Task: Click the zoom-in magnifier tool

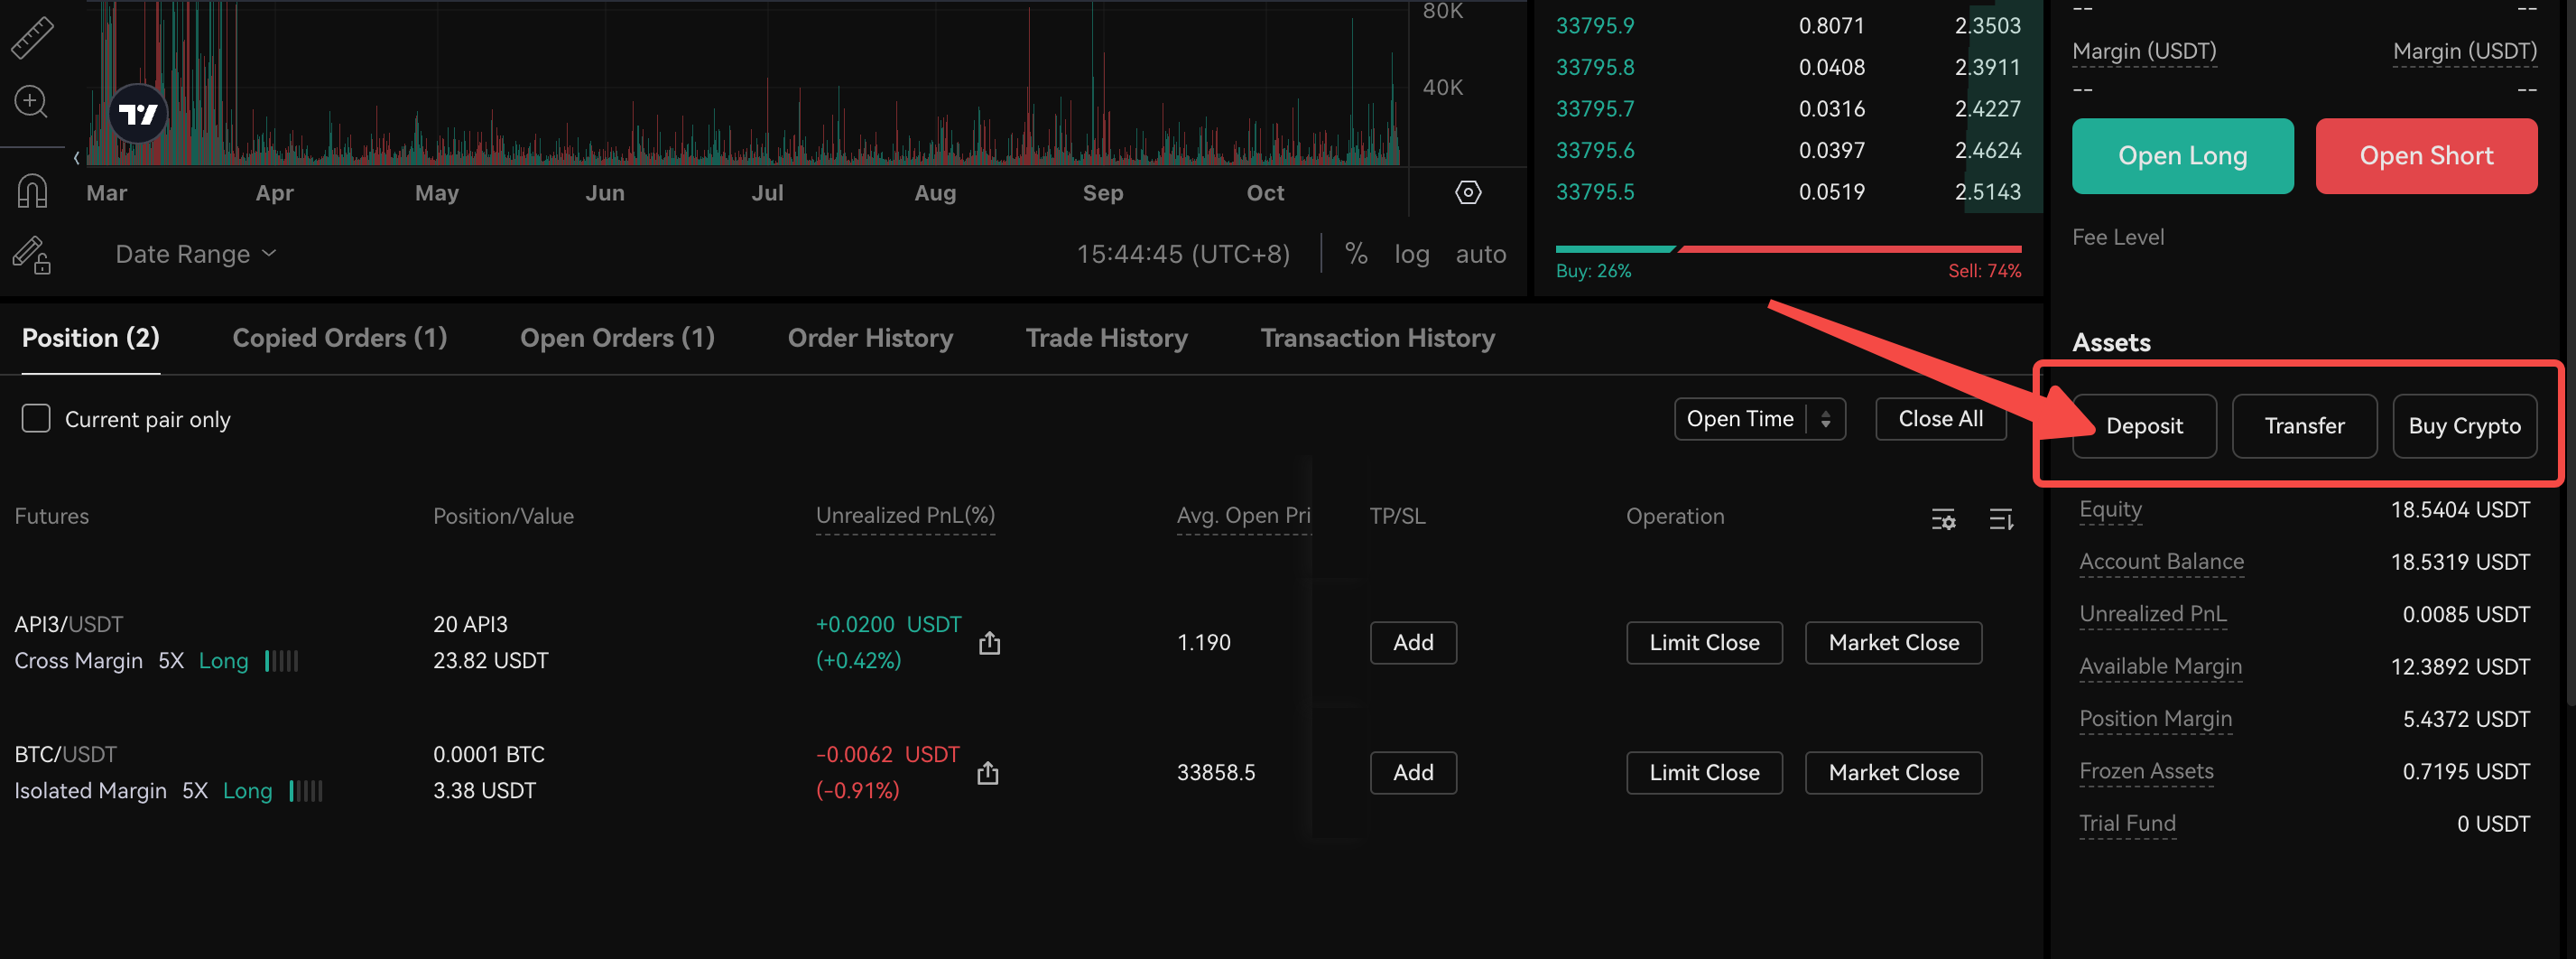Action: (x=32, y=102)
